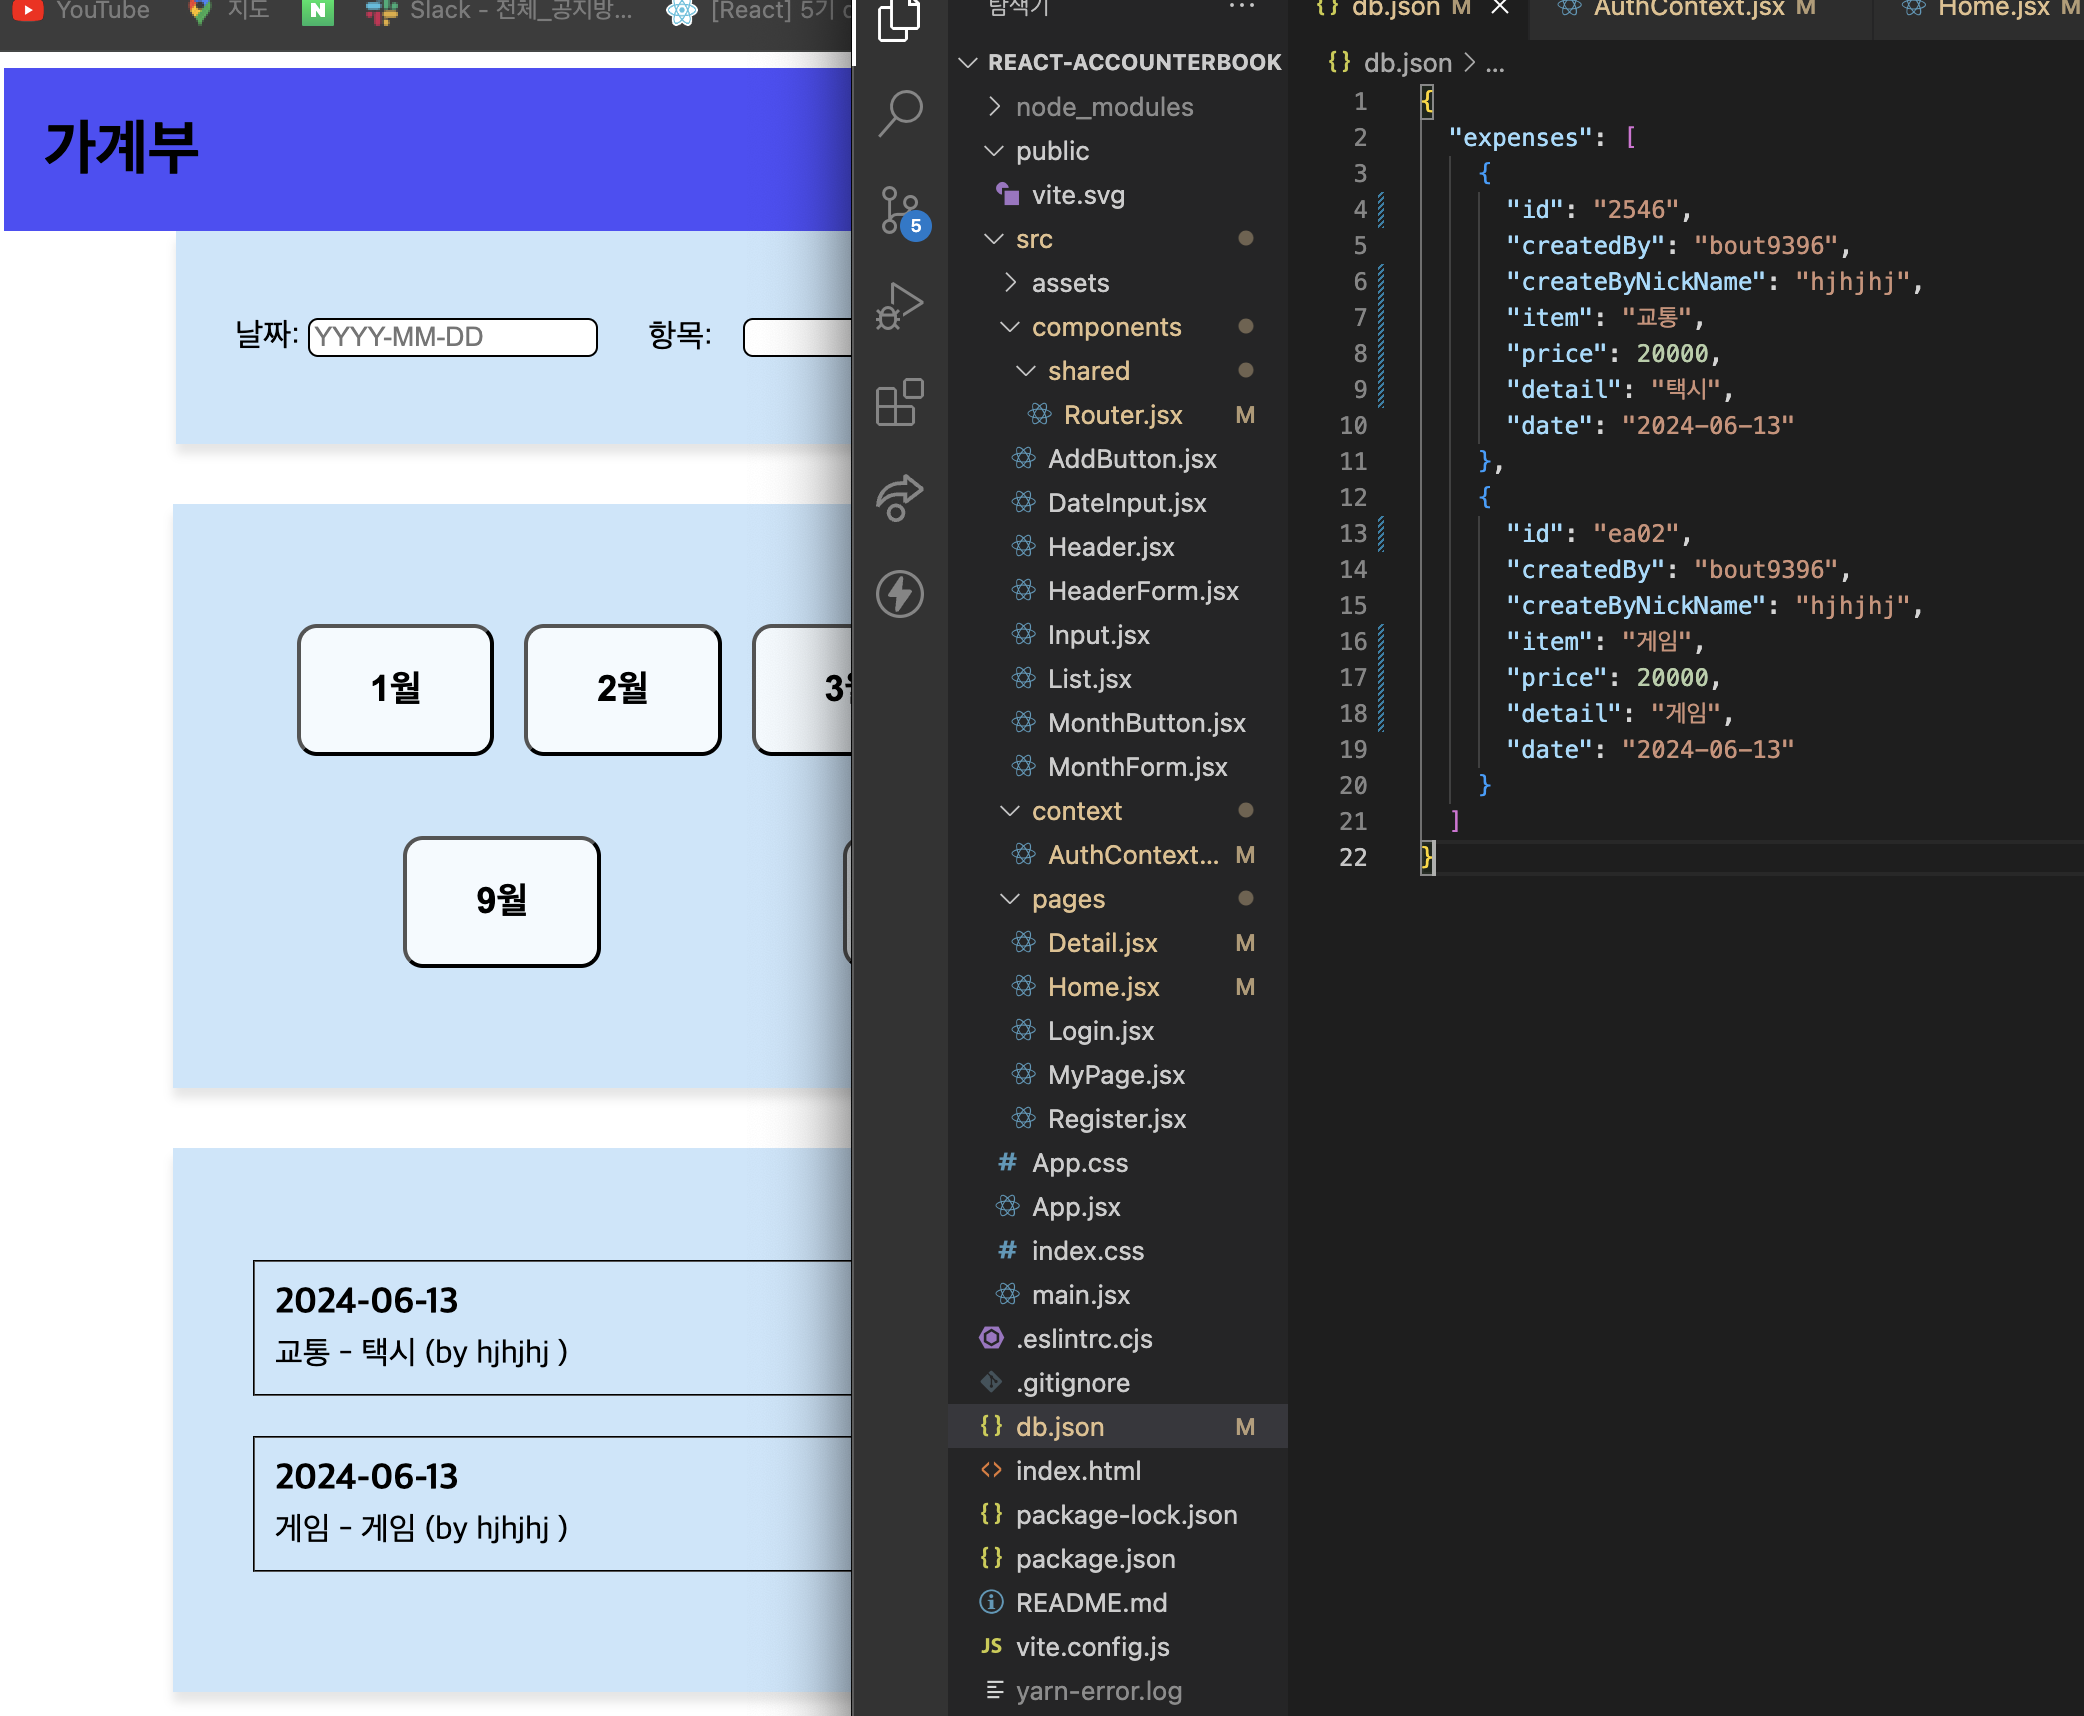
Task: Open the Search view in activity bar
Action: pyautogui.click(x=900, y=113)
